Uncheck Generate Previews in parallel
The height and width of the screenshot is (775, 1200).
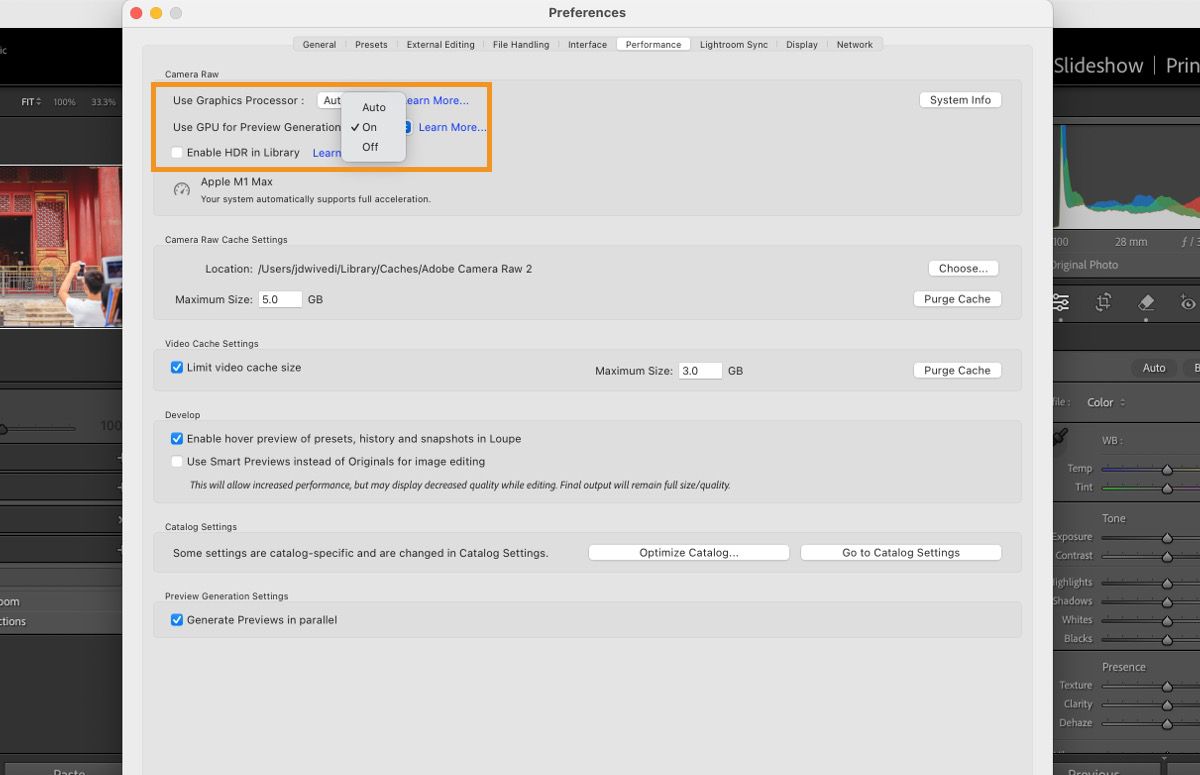point(177,619)
